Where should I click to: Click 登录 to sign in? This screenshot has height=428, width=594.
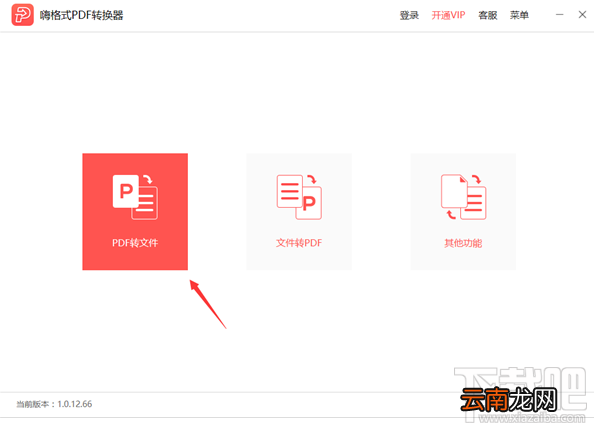(409, 15)
